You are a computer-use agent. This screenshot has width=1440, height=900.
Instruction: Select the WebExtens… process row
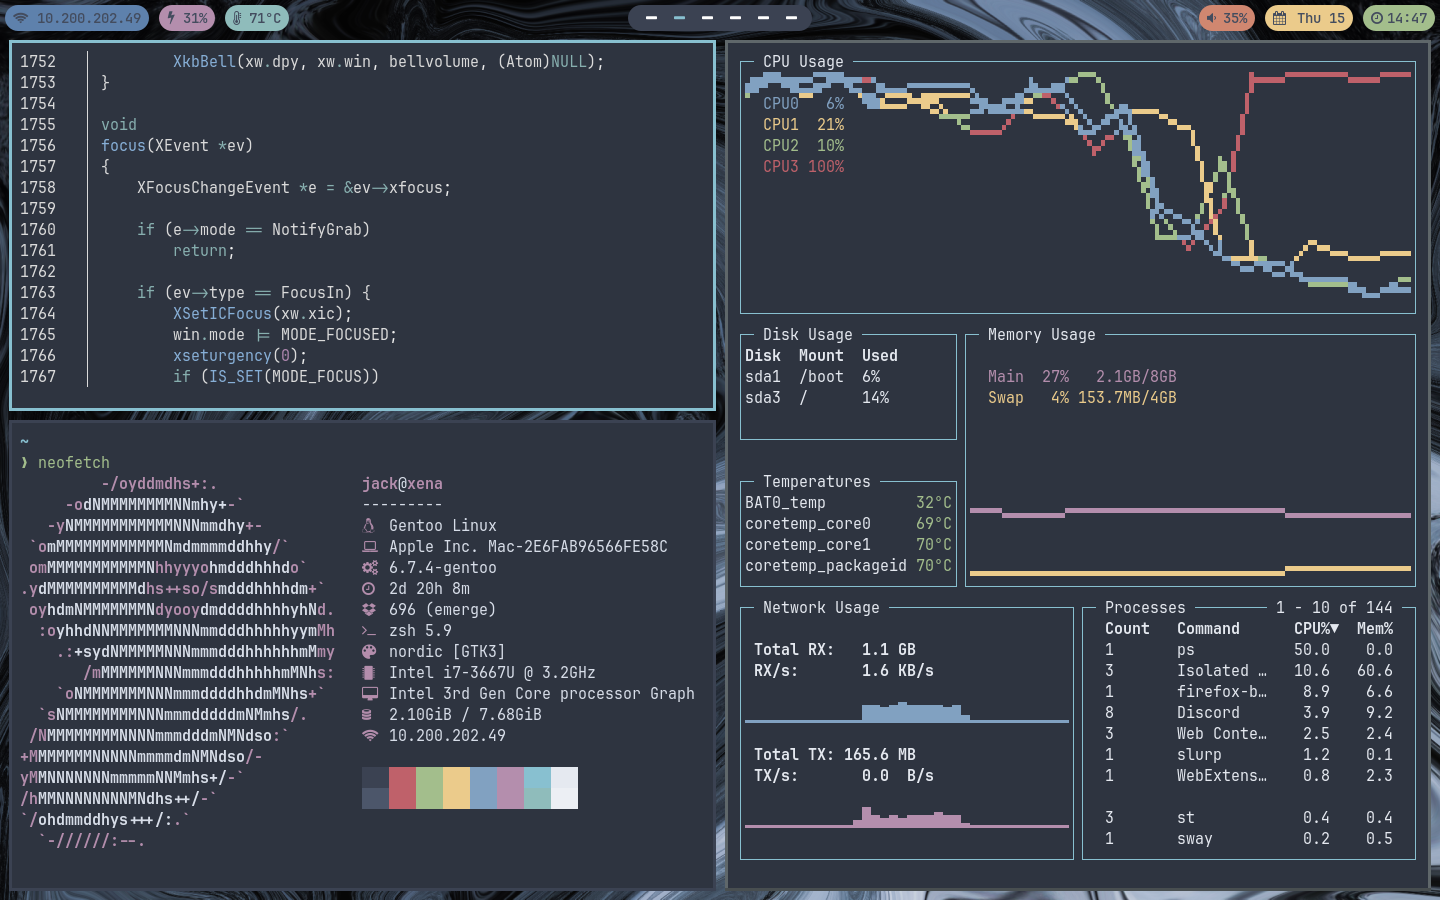1249,775
